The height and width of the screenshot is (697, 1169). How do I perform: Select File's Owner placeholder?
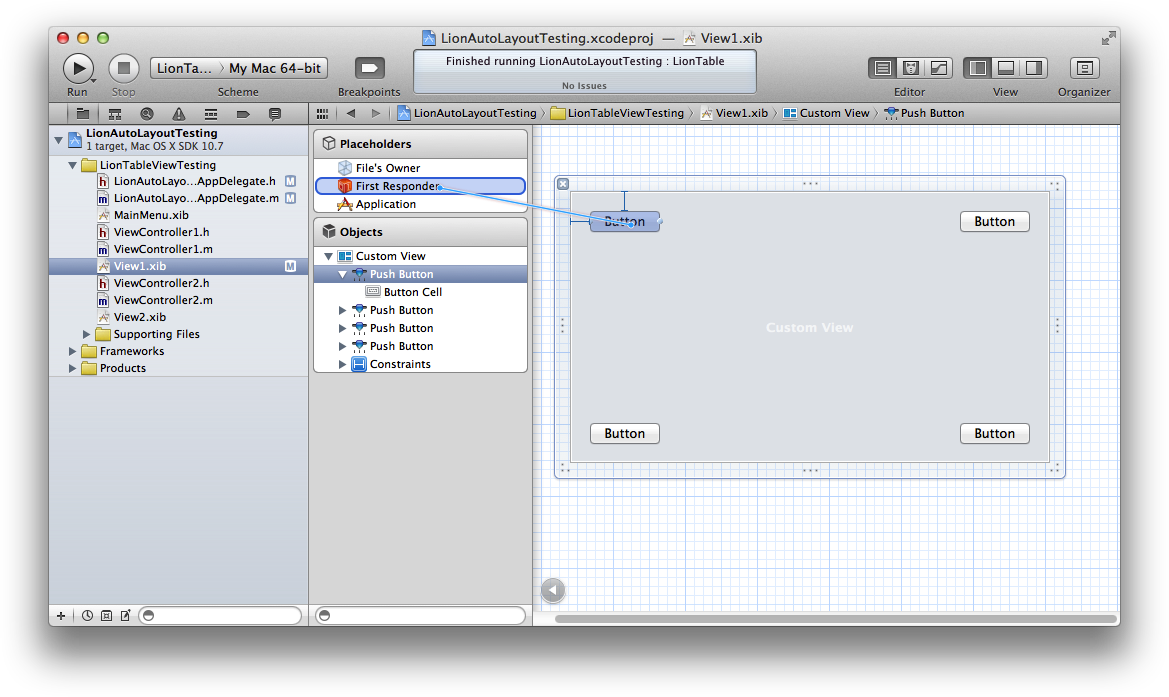point(420,168)
